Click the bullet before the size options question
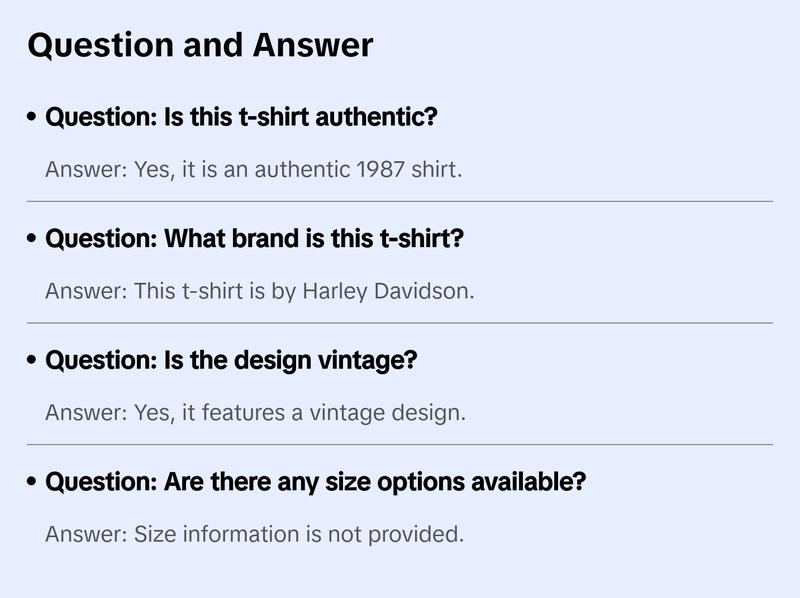 pos(33,483)
